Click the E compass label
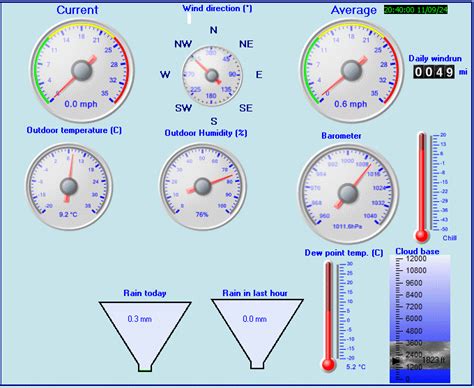The width and height of the screenshot is (474, 388). click(259, 75)
